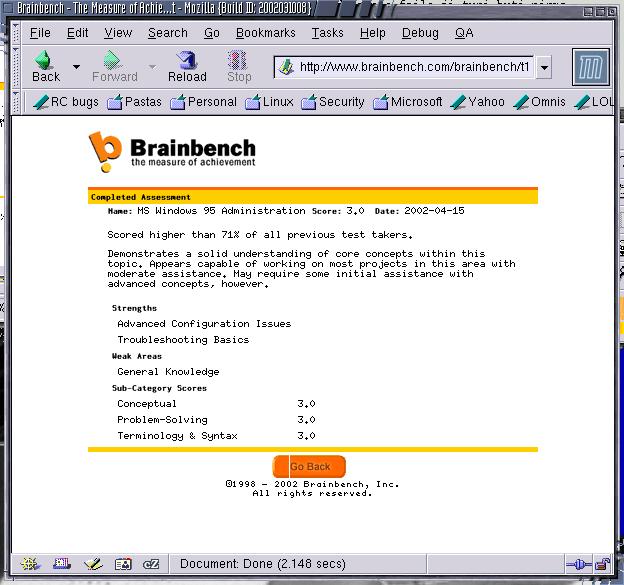624x585 pixels.
Task: Collapse the bookmarks toolbar grippy handle
Action: coord(16,102)
